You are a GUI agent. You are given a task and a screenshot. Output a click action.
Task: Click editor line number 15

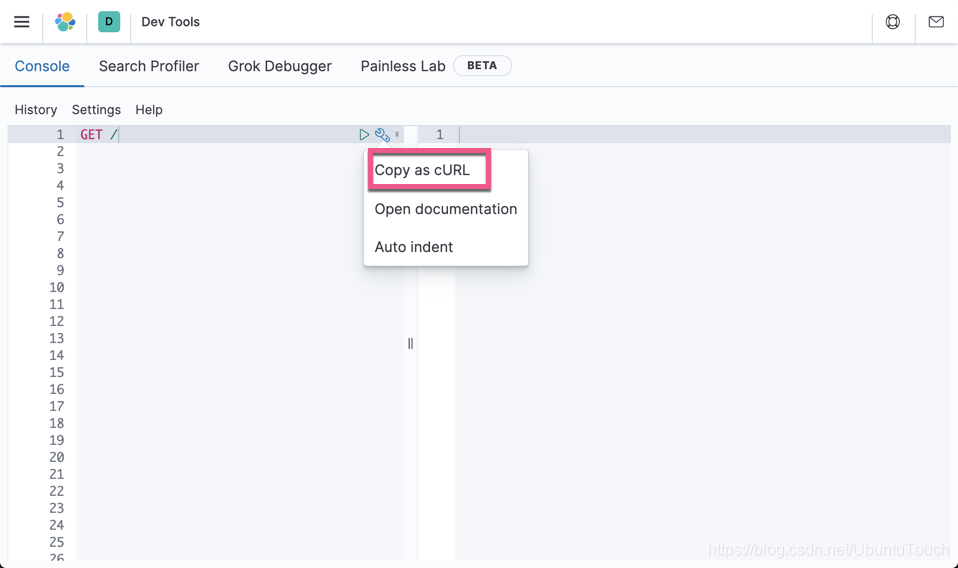pos(57,373)
